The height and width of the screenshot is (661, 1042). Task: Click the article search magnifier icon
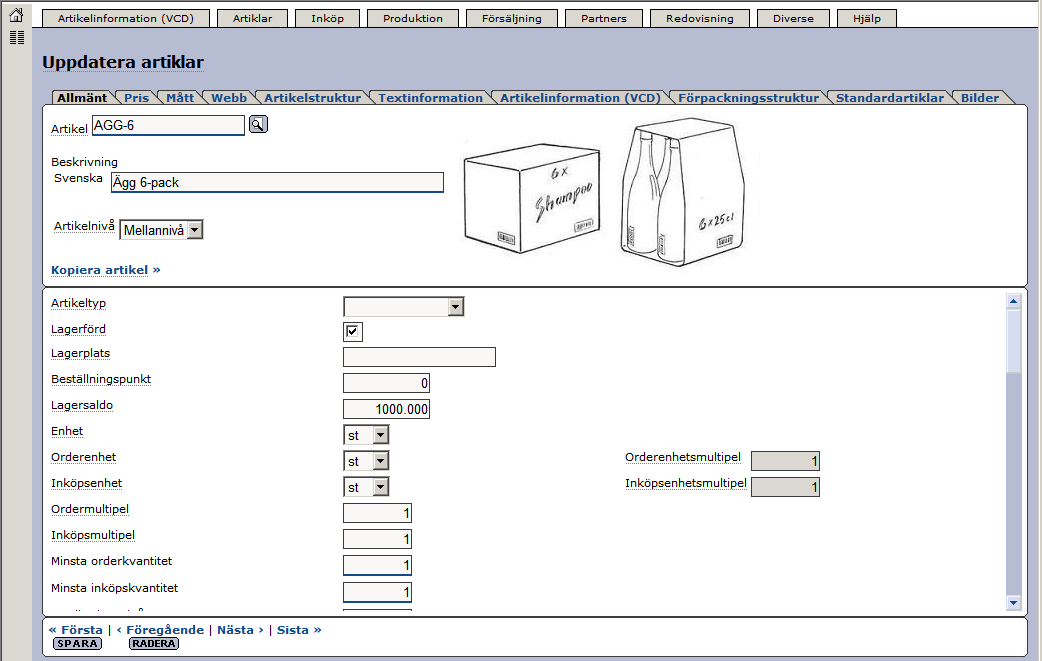(x=258, y=124)
